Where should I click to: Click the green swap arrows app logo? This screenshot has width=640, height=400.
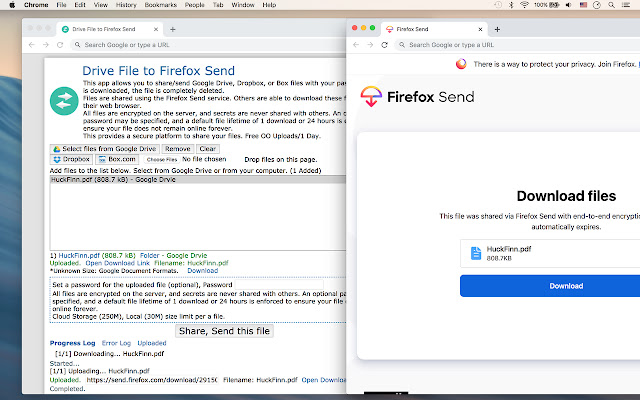pos(64,101)
